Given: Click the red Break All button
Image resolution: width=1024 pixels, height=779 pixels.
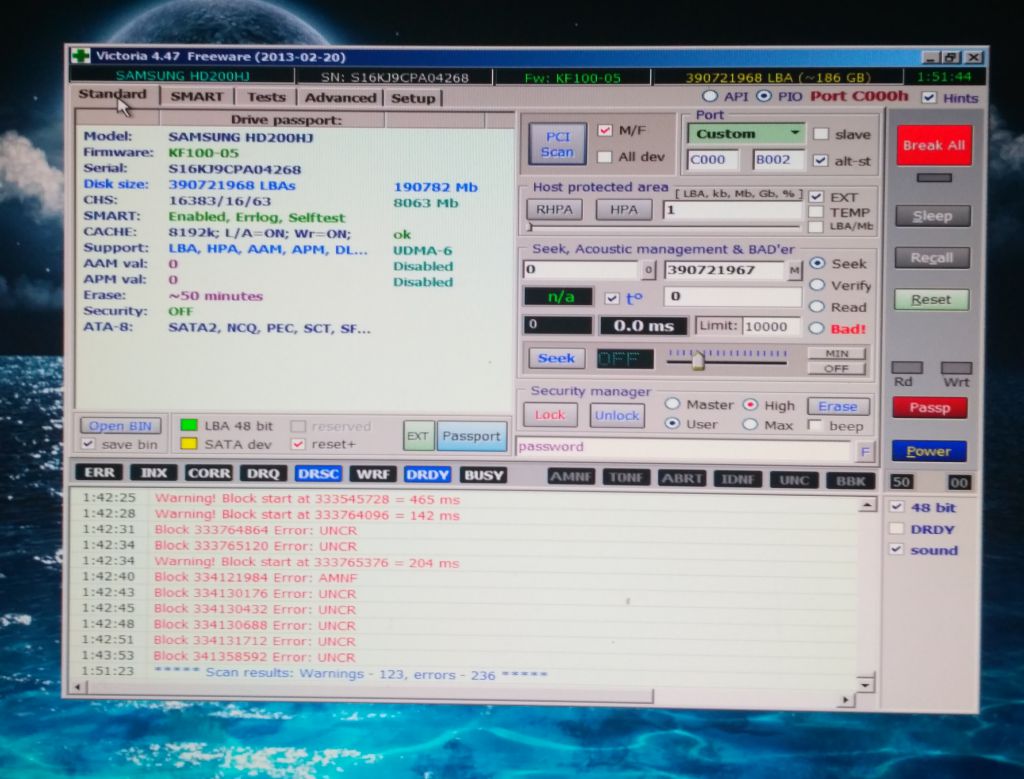Looking at the screenshot, I should point(934,145).
